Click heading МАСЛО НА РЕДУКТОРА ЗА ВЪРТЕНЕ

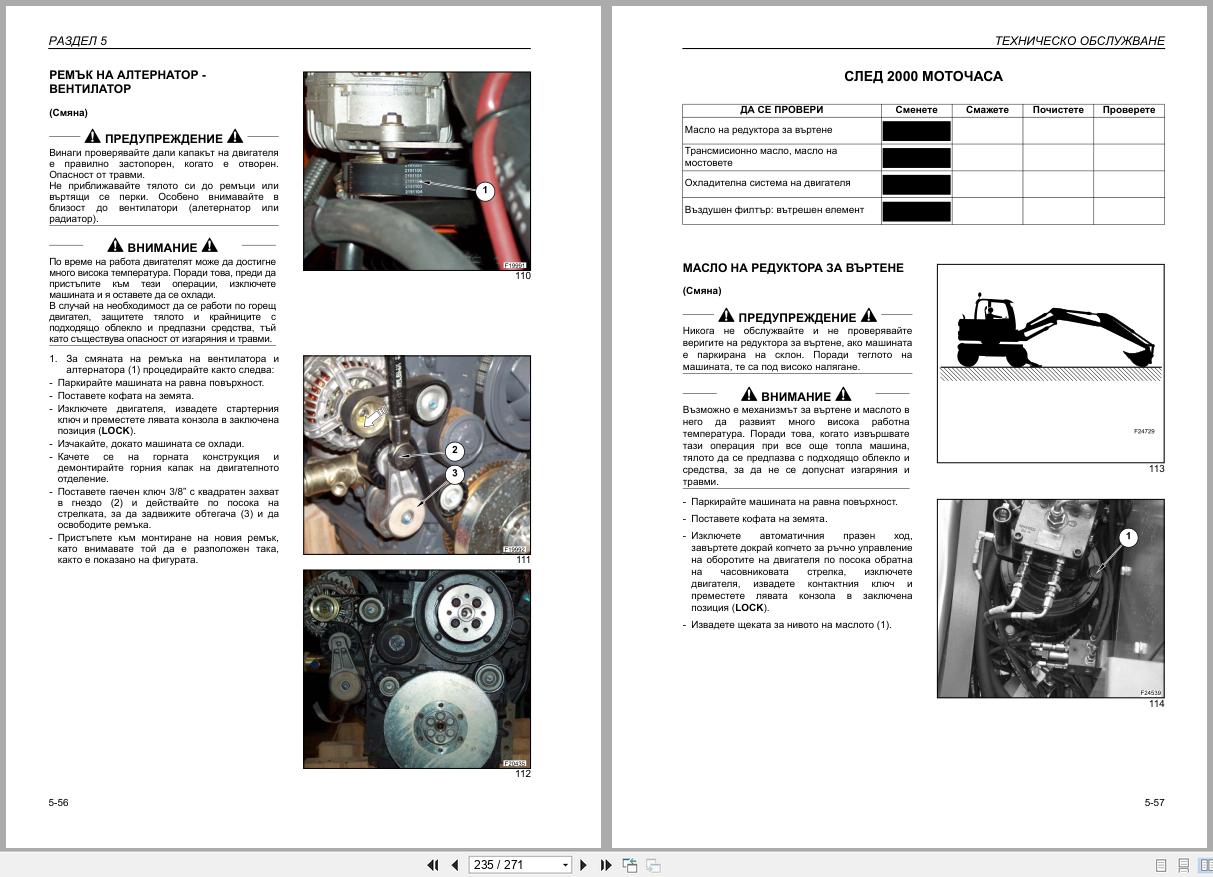tap(793, 268)
